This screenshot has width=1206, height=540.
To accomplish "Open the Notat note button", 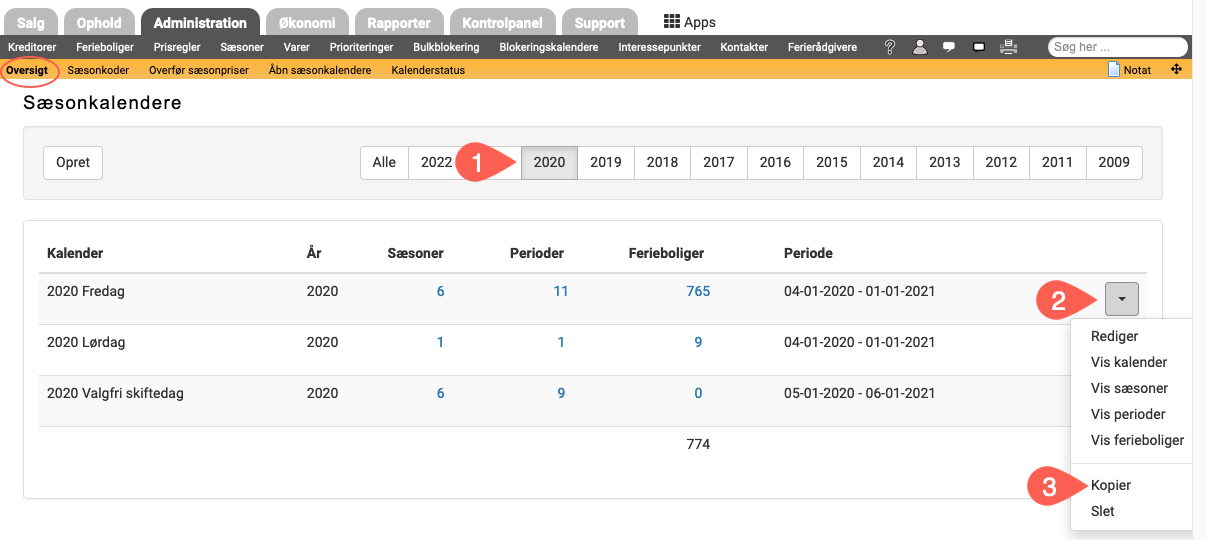I will [x=1129, y=70].
